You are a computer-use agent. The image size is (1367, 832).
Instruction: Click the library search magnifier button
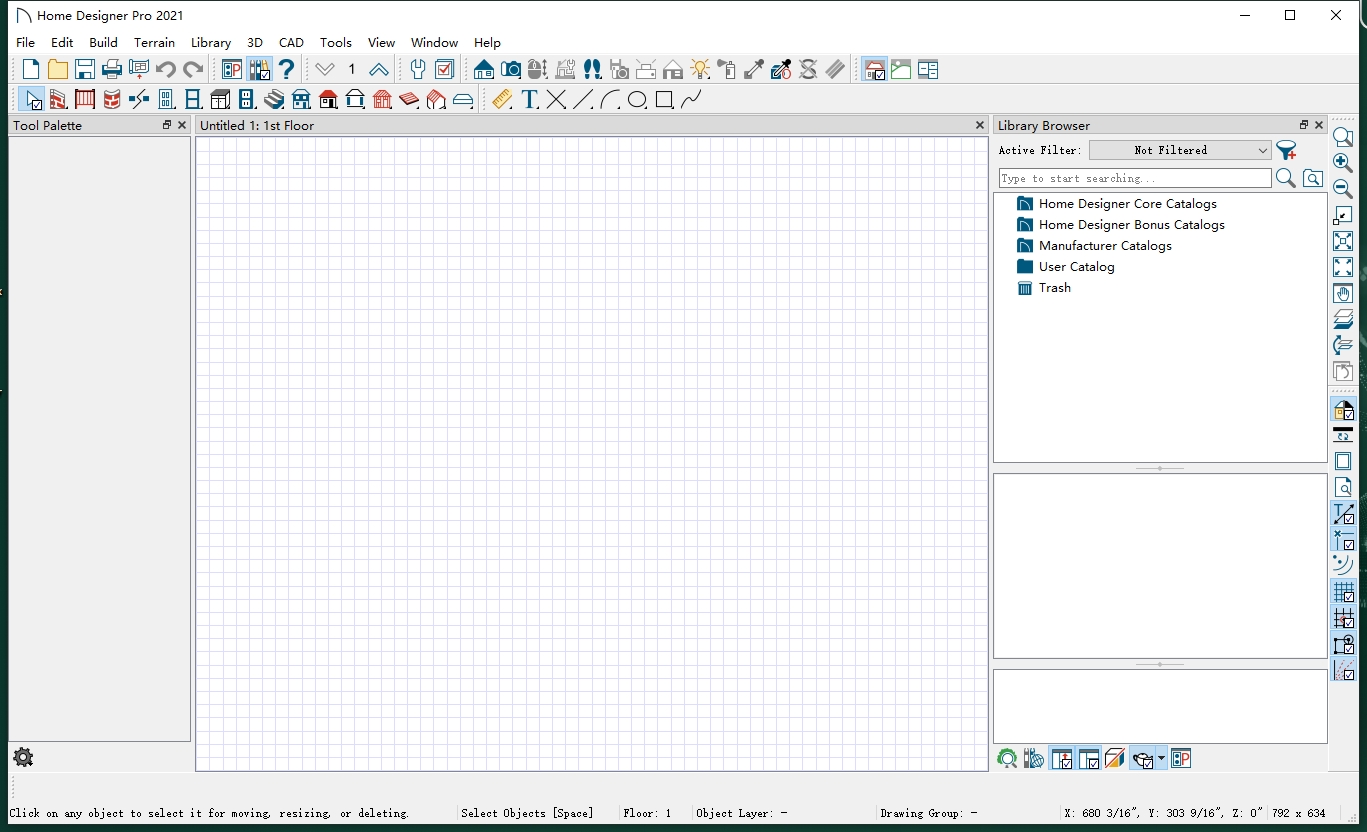[x=1286, y=178]
